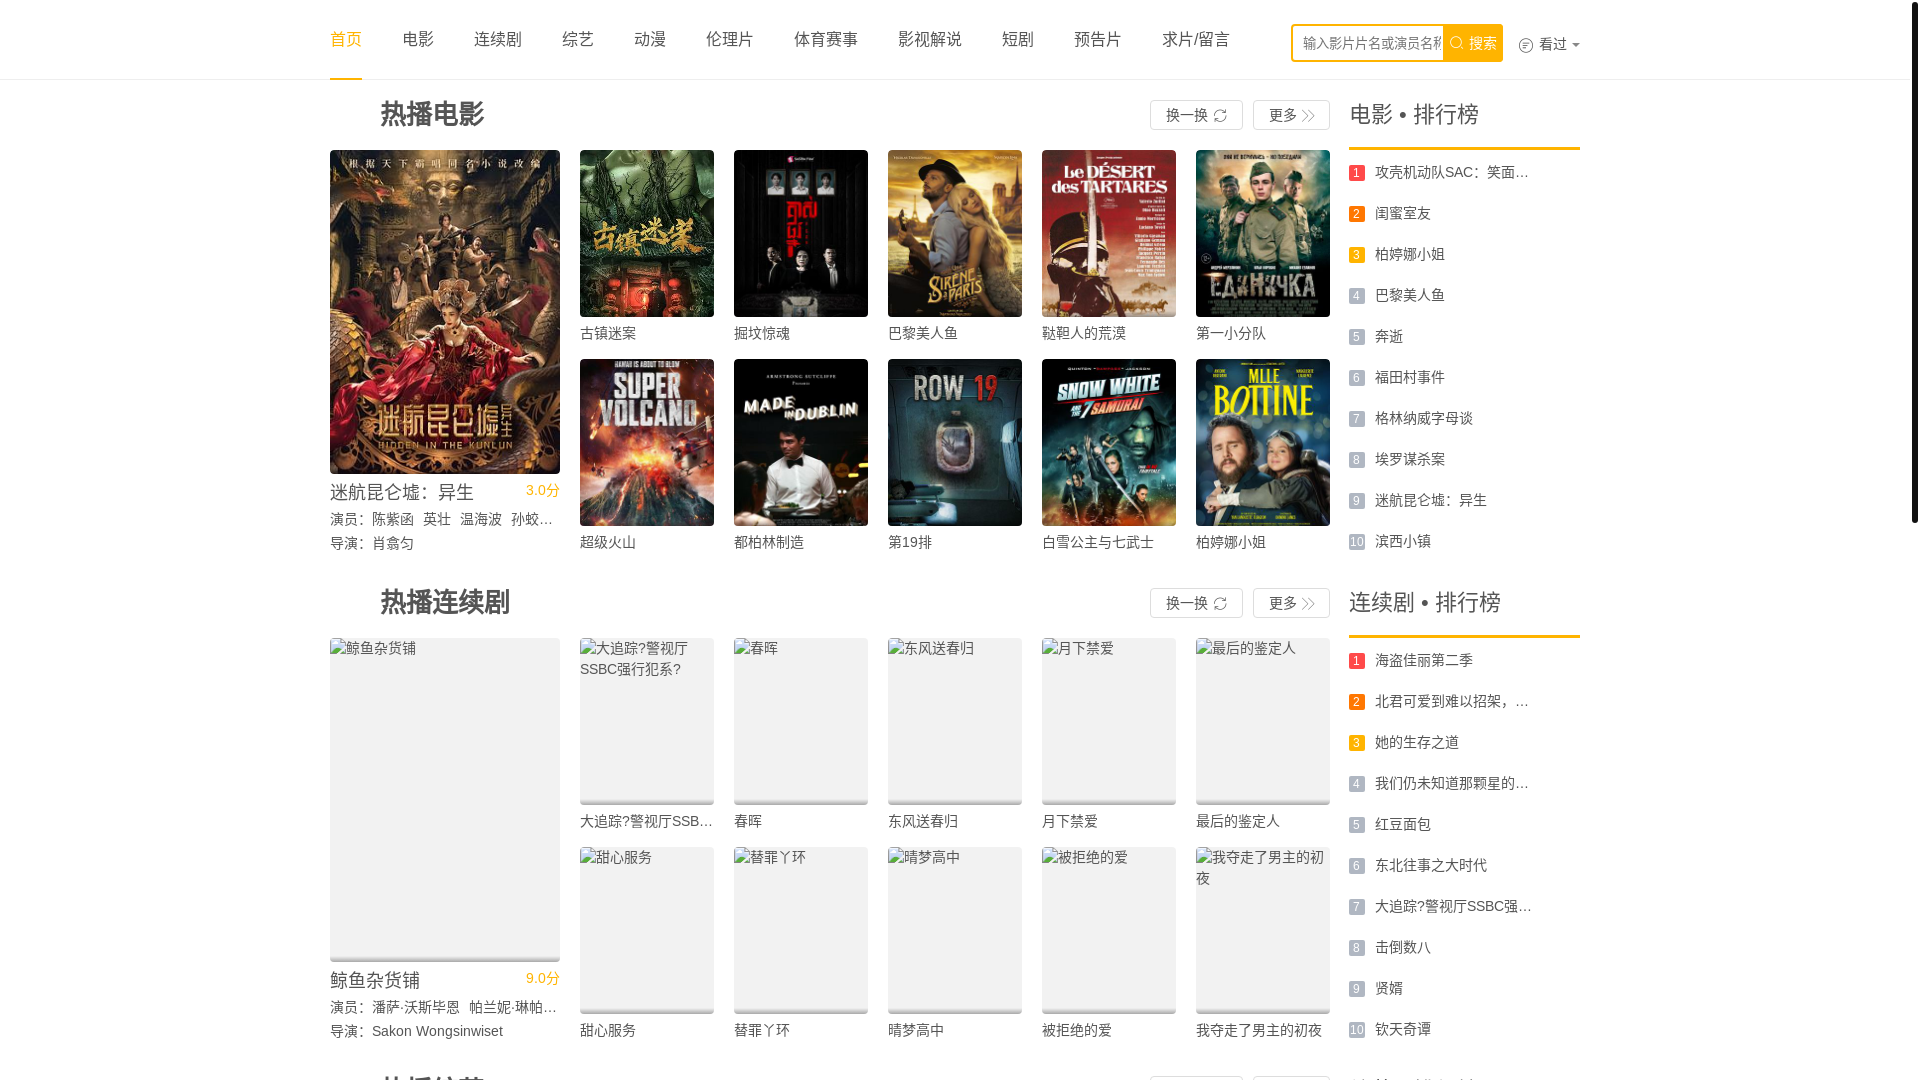The height and width of the screenshot is (1080, 1920).
Task: Click the 白雪公主与七武士 title
Action: click(1098, 542)
